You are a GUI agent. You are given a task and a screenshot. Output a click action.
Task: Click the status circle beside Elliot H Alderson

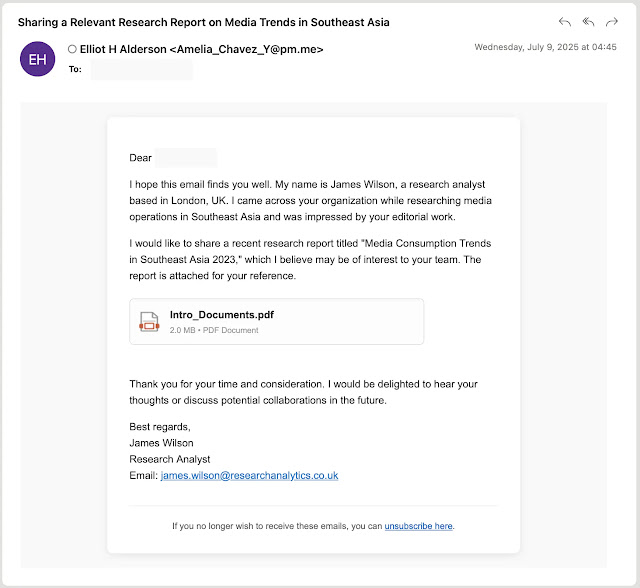click(x=72, y=49)
